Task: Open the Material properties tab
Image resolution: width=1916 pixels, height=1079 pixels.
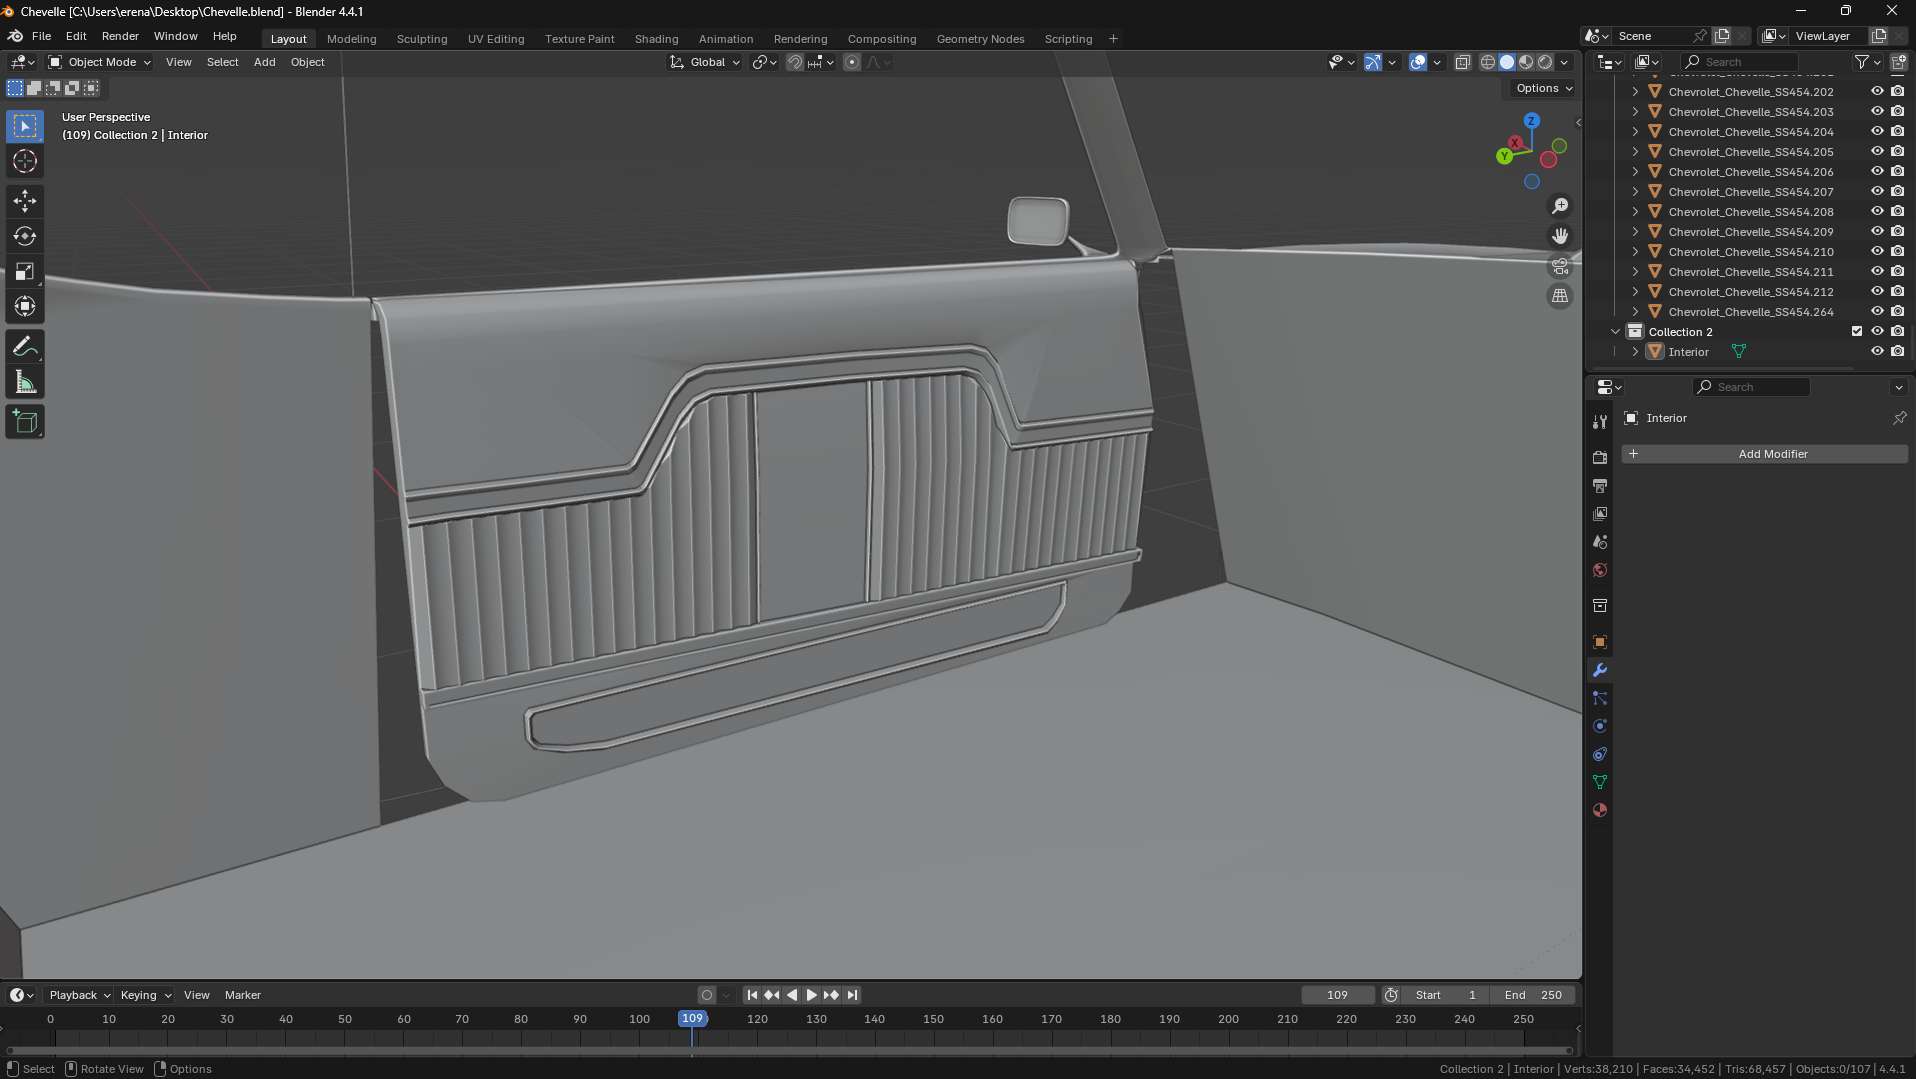Action: [1600, 810]
